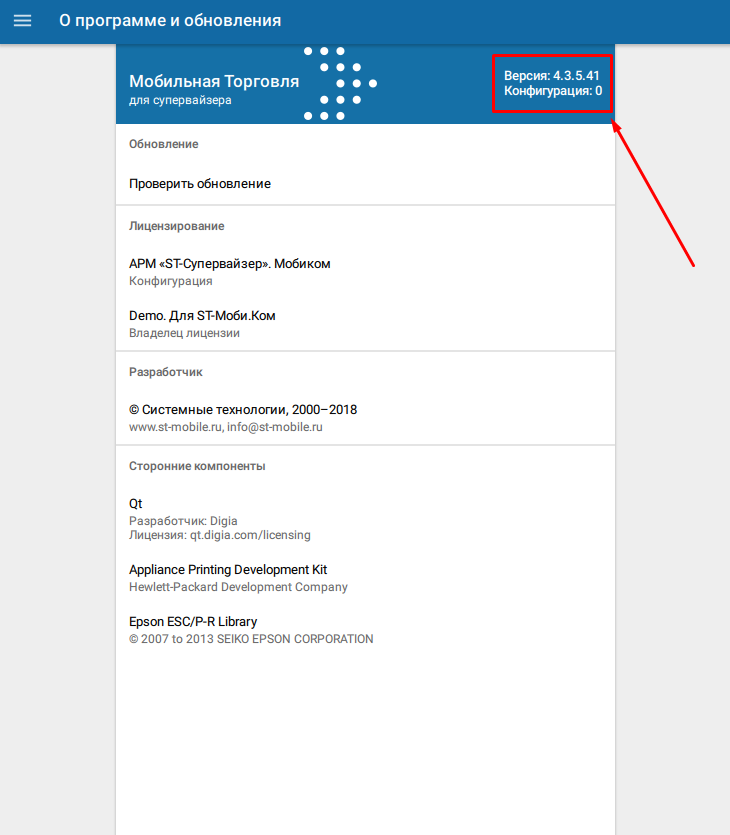Click the 'Сторонние компоненты' section header
The image size is (730, 835).
(197, 466)
